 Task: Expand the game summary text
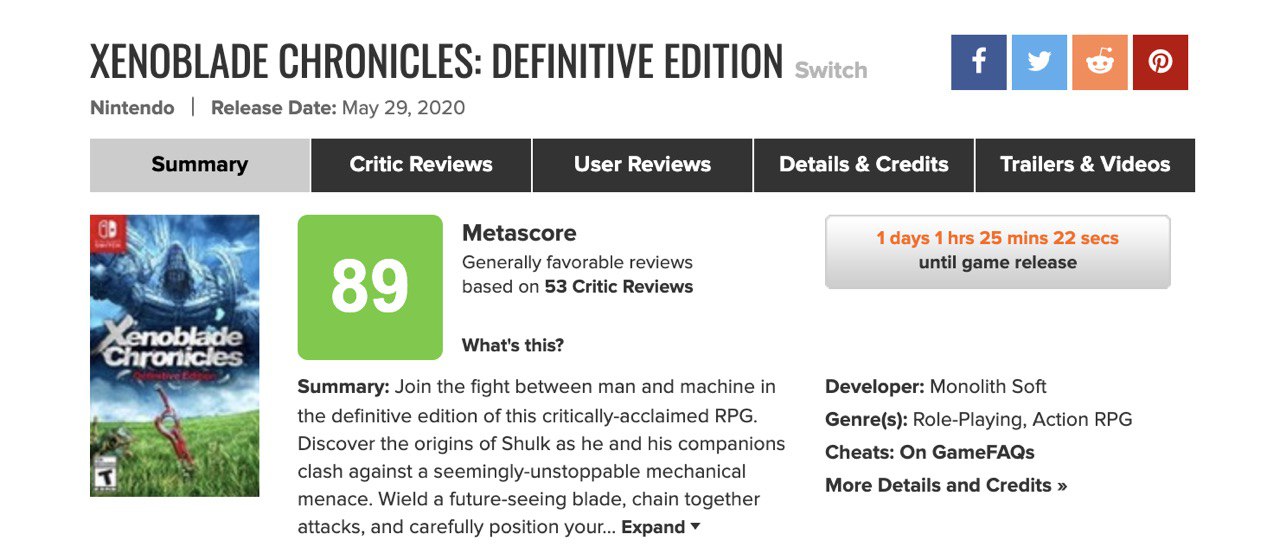661,527
